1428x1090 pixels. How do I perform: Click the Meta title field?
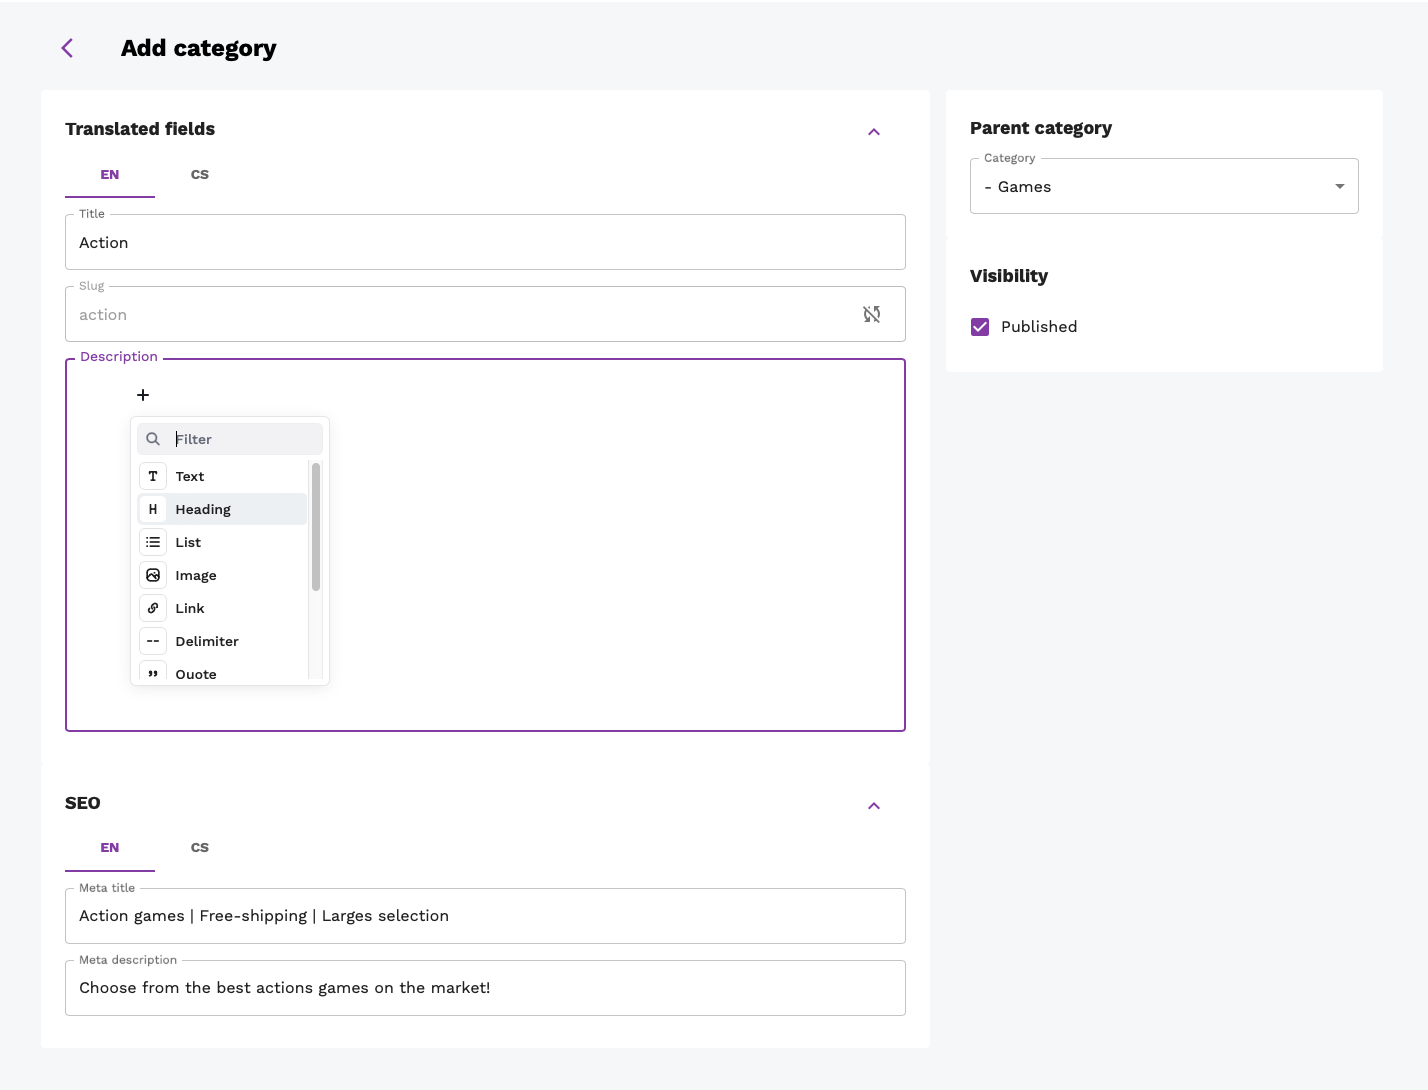(485, 916)
